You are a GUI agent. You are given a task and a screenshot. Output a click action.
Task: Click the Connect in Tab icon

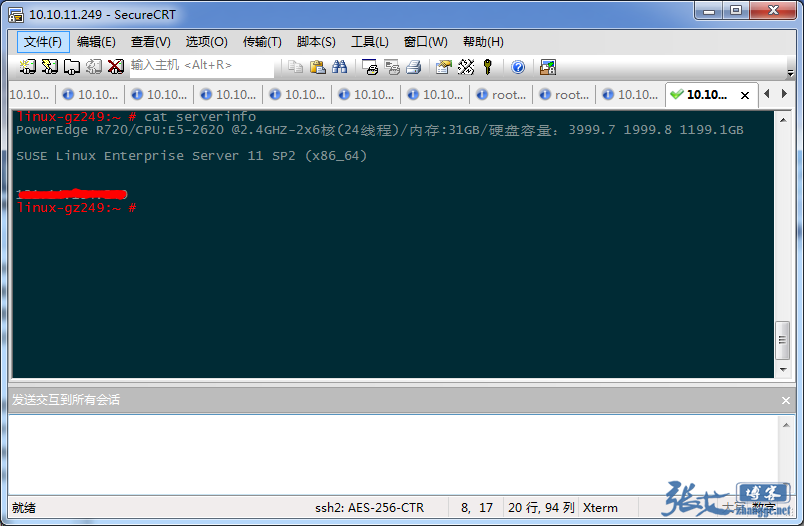pos(72,67)
